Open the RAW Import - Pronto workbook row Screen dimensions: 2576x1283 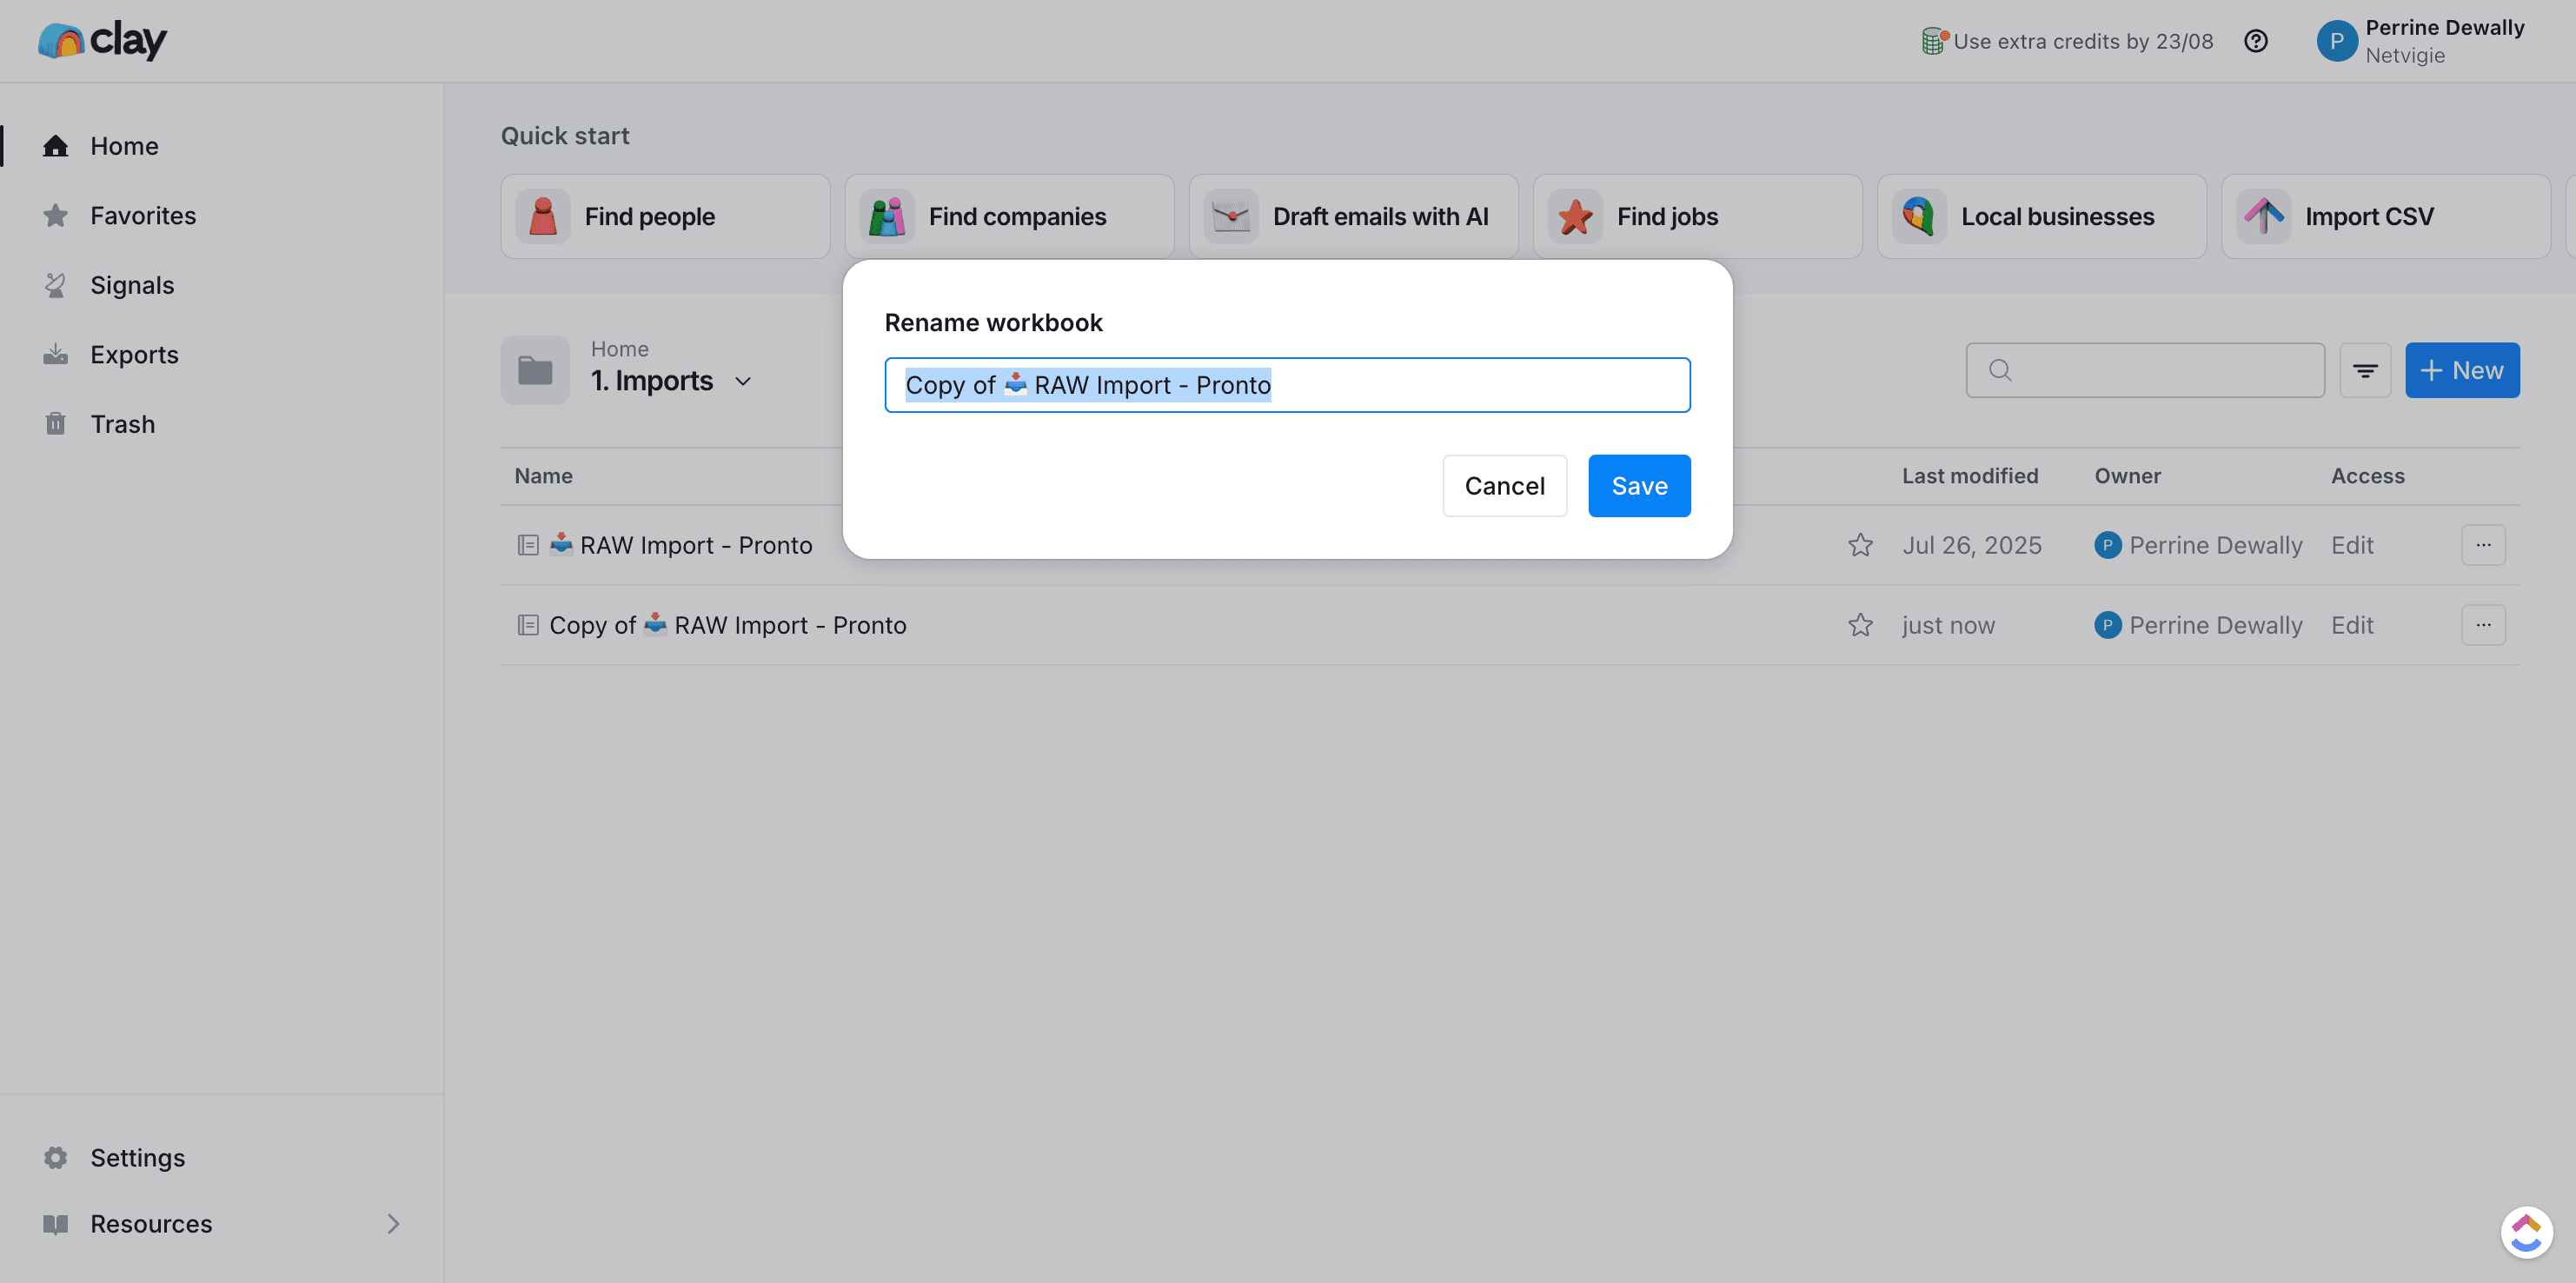click(1509, 545)
